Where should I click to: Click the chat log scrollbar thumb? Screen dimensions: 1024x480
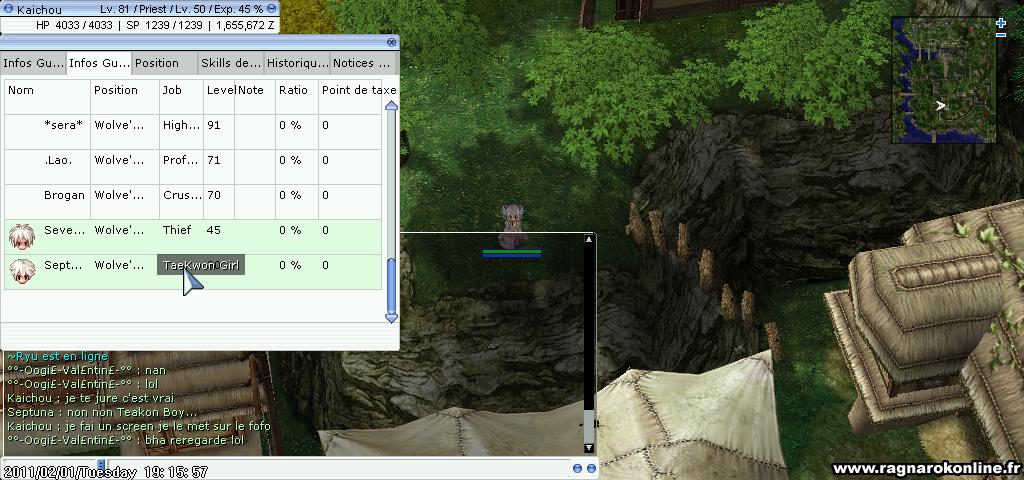pyautogui.click(x=588, y=426)
